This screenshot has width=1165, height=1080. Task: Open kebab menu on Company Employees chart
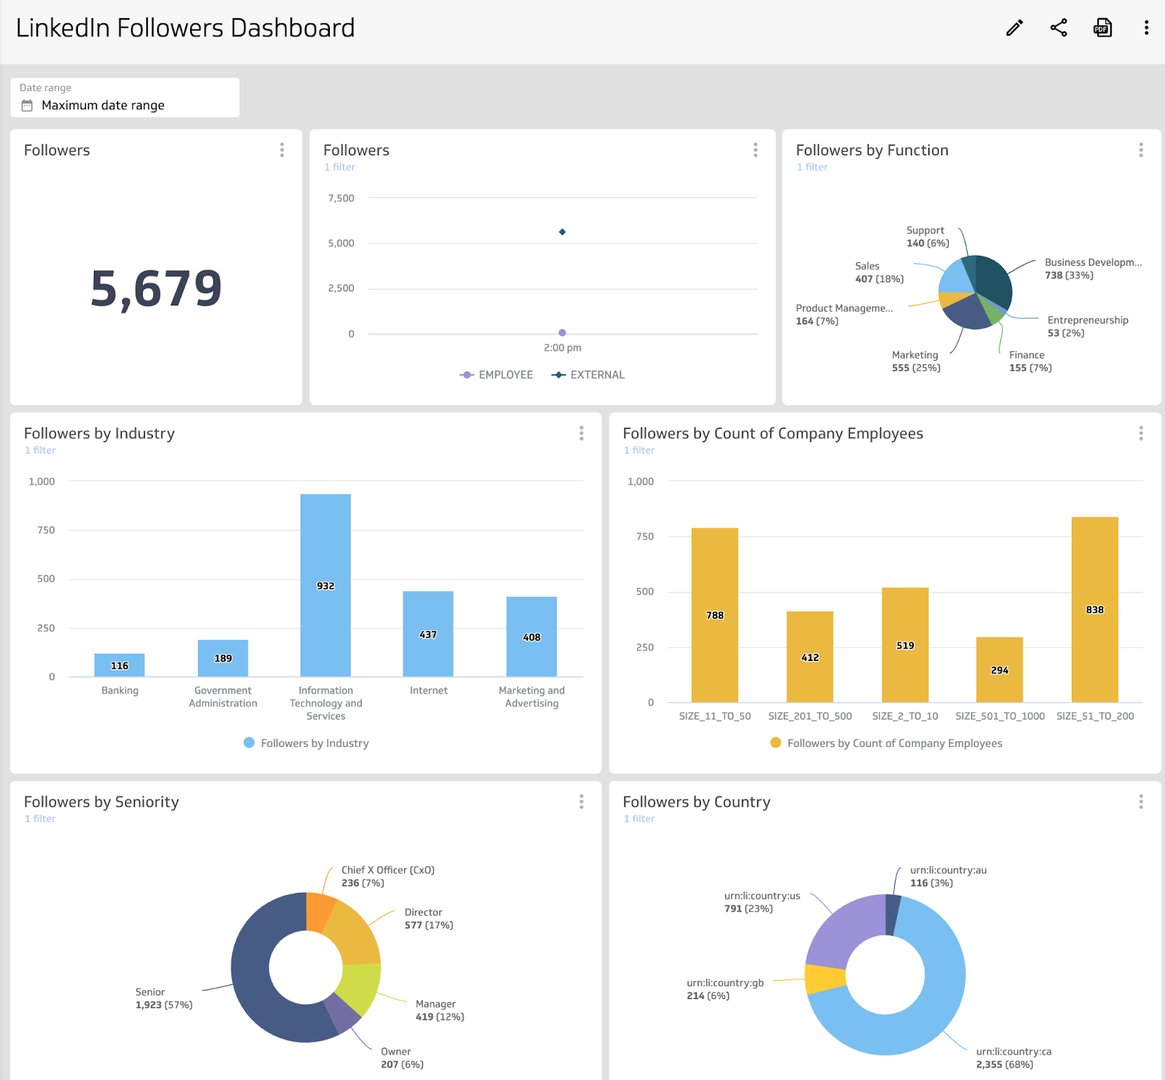click(x=1140, y=433)
